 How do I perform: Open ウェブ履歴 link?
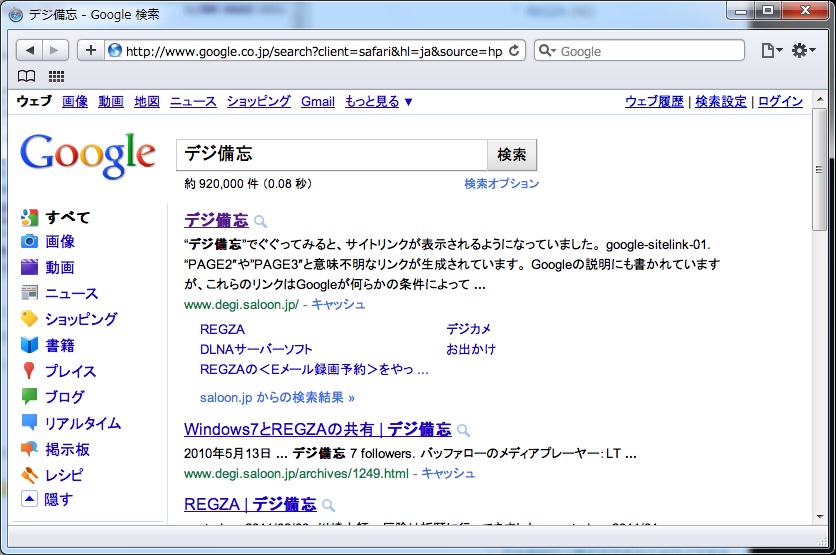(x=654, y=101)
